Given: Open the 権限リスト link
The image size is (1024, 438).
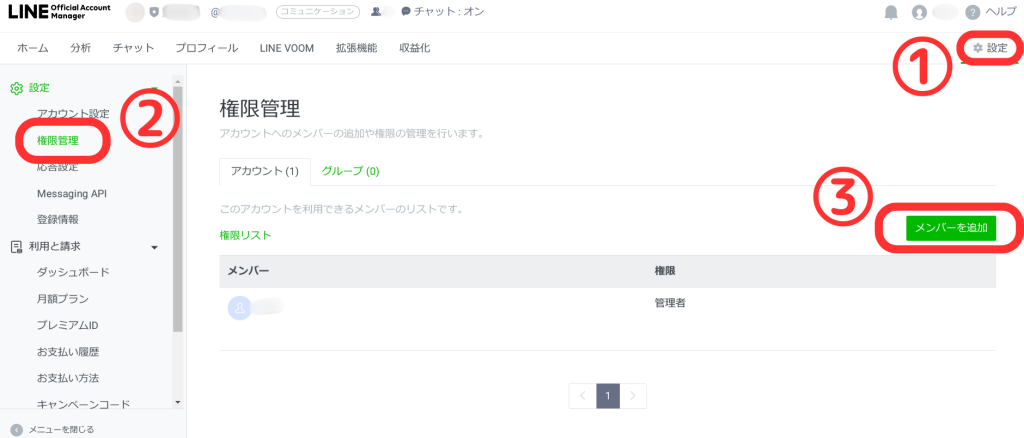Looking at the screenshot, I should [246, 235].
